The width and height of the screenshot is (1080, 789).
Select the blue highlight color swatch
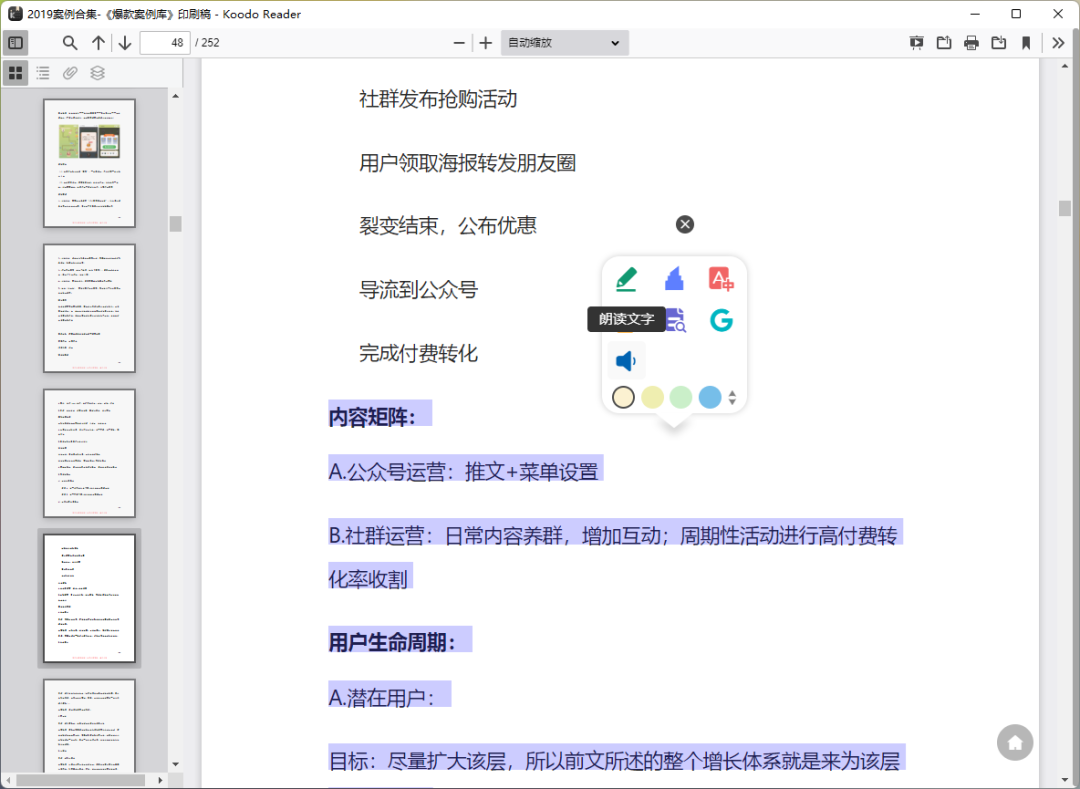coord(709,397)
